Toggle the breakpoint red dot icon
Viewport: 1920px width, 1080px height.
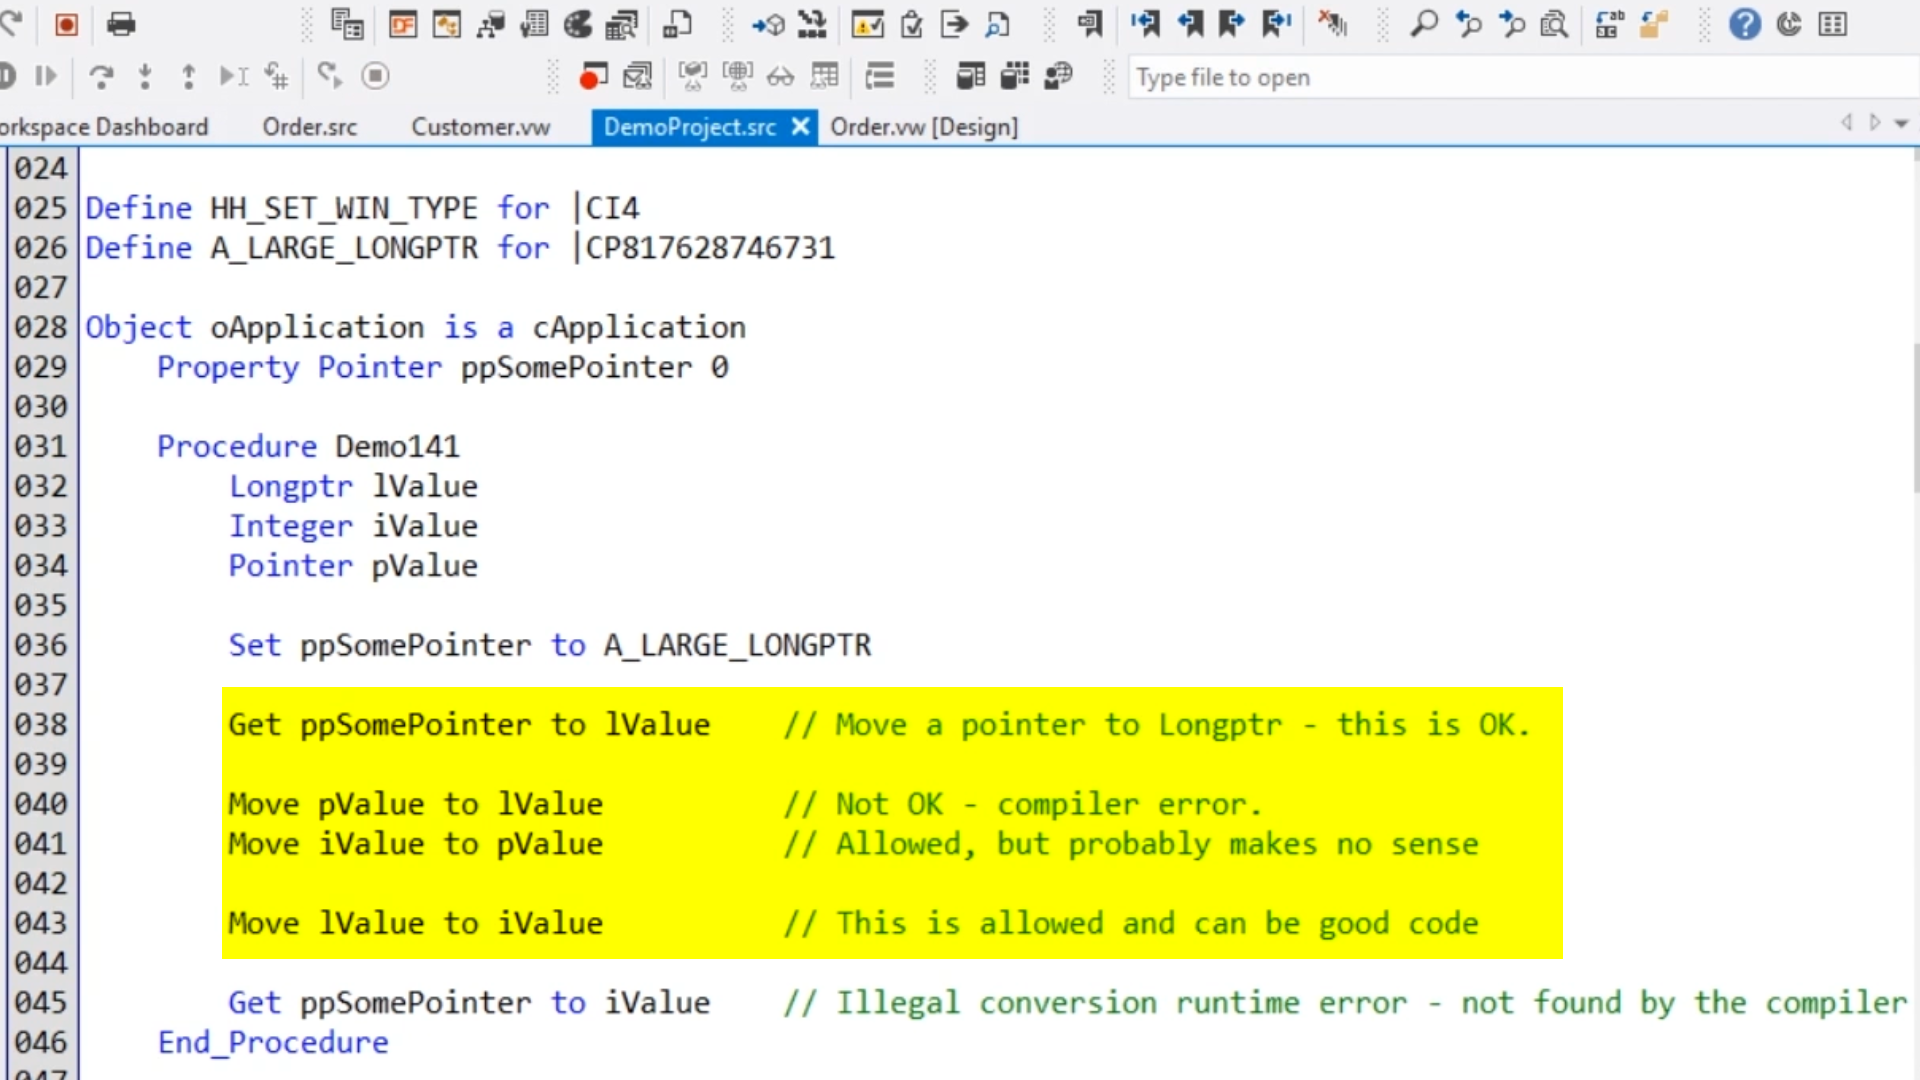[x=593, y=77]
